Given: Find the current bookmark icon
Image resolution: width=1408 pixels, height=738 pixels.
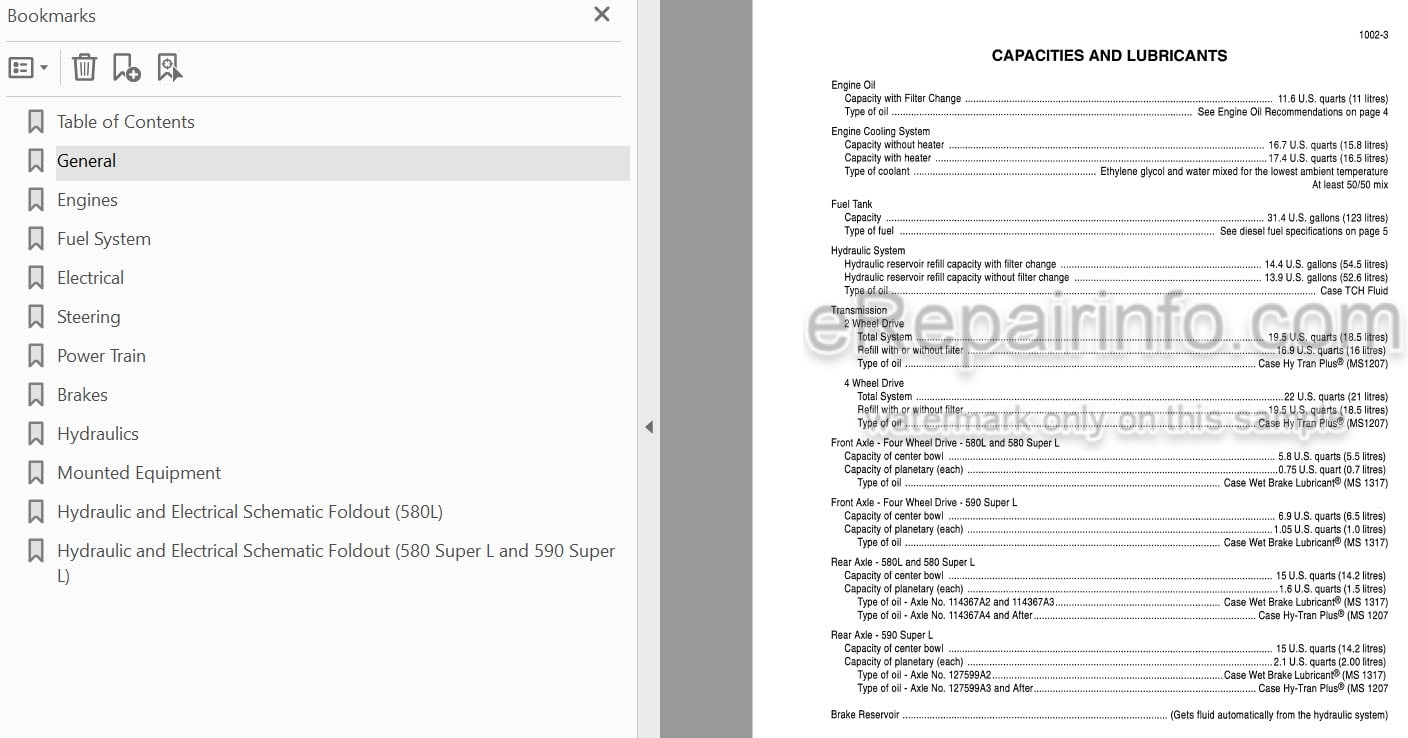Looking at the screenshot, I should point(170,68).
